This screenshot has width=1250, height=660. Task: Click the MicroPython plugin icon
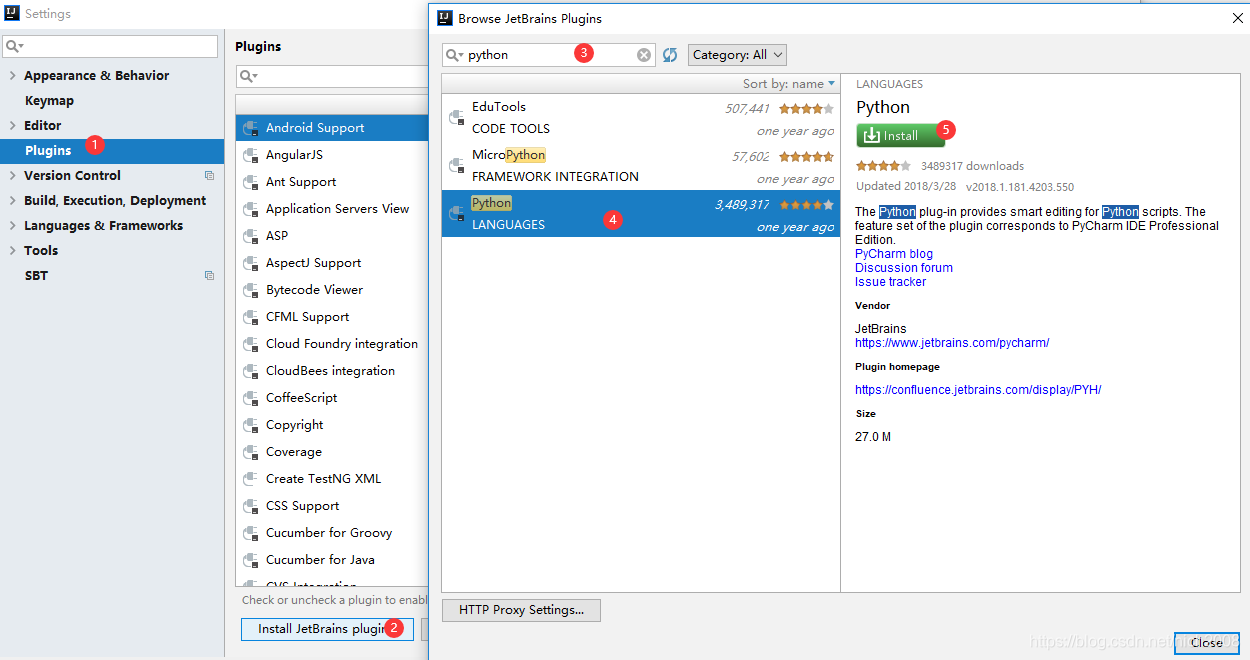tap(456, 166)
